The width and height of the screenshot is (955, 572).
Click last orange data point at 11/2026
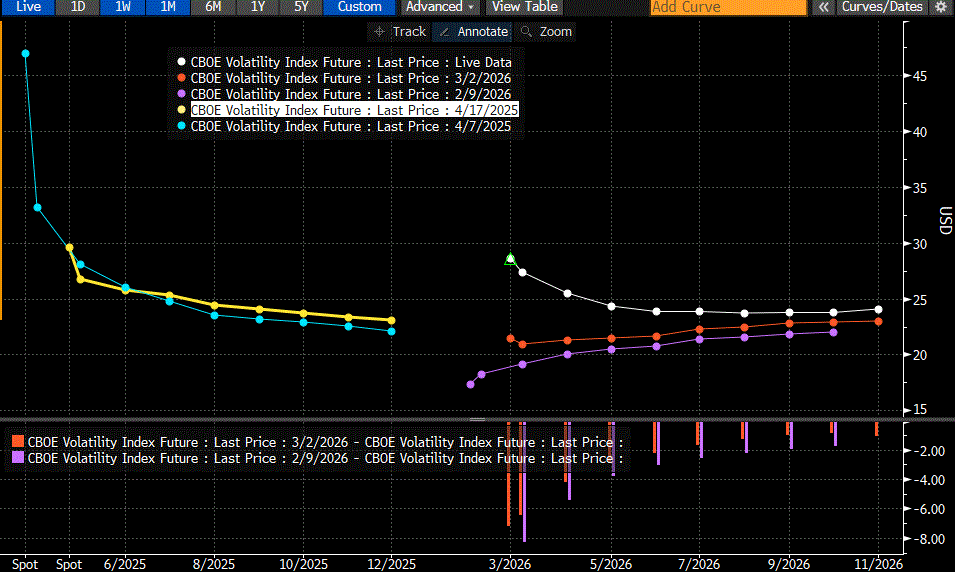(878, 321)
